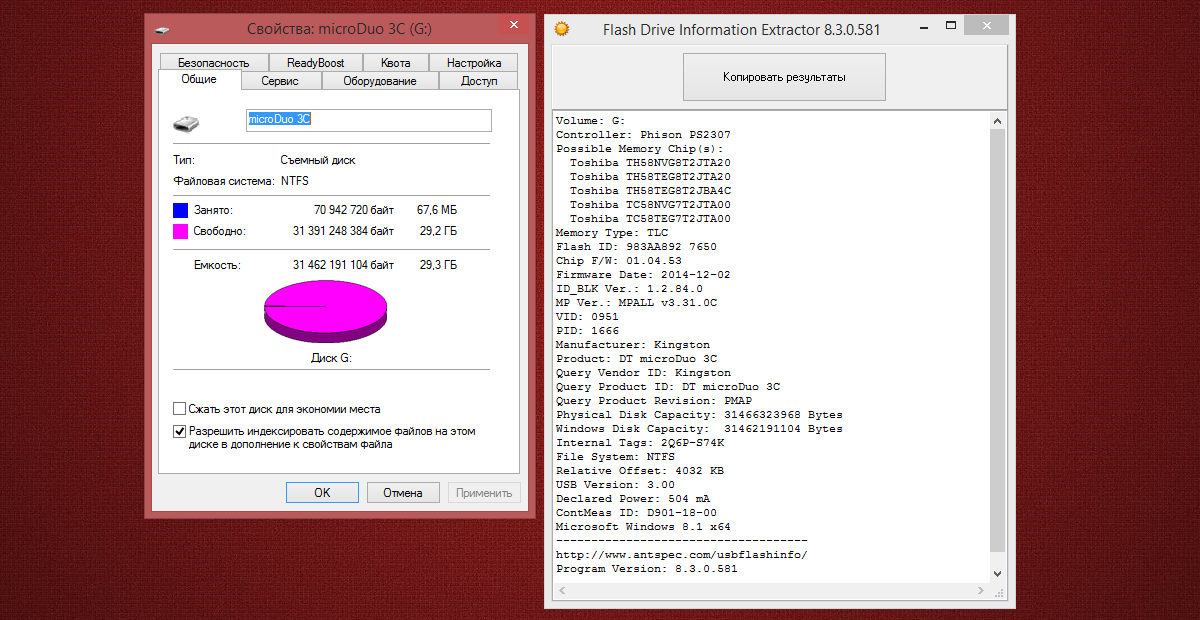The image size is (1200, 620).
Task: Click 'Program Version: 8.3.0.581' line
Action: pos(647,568)
